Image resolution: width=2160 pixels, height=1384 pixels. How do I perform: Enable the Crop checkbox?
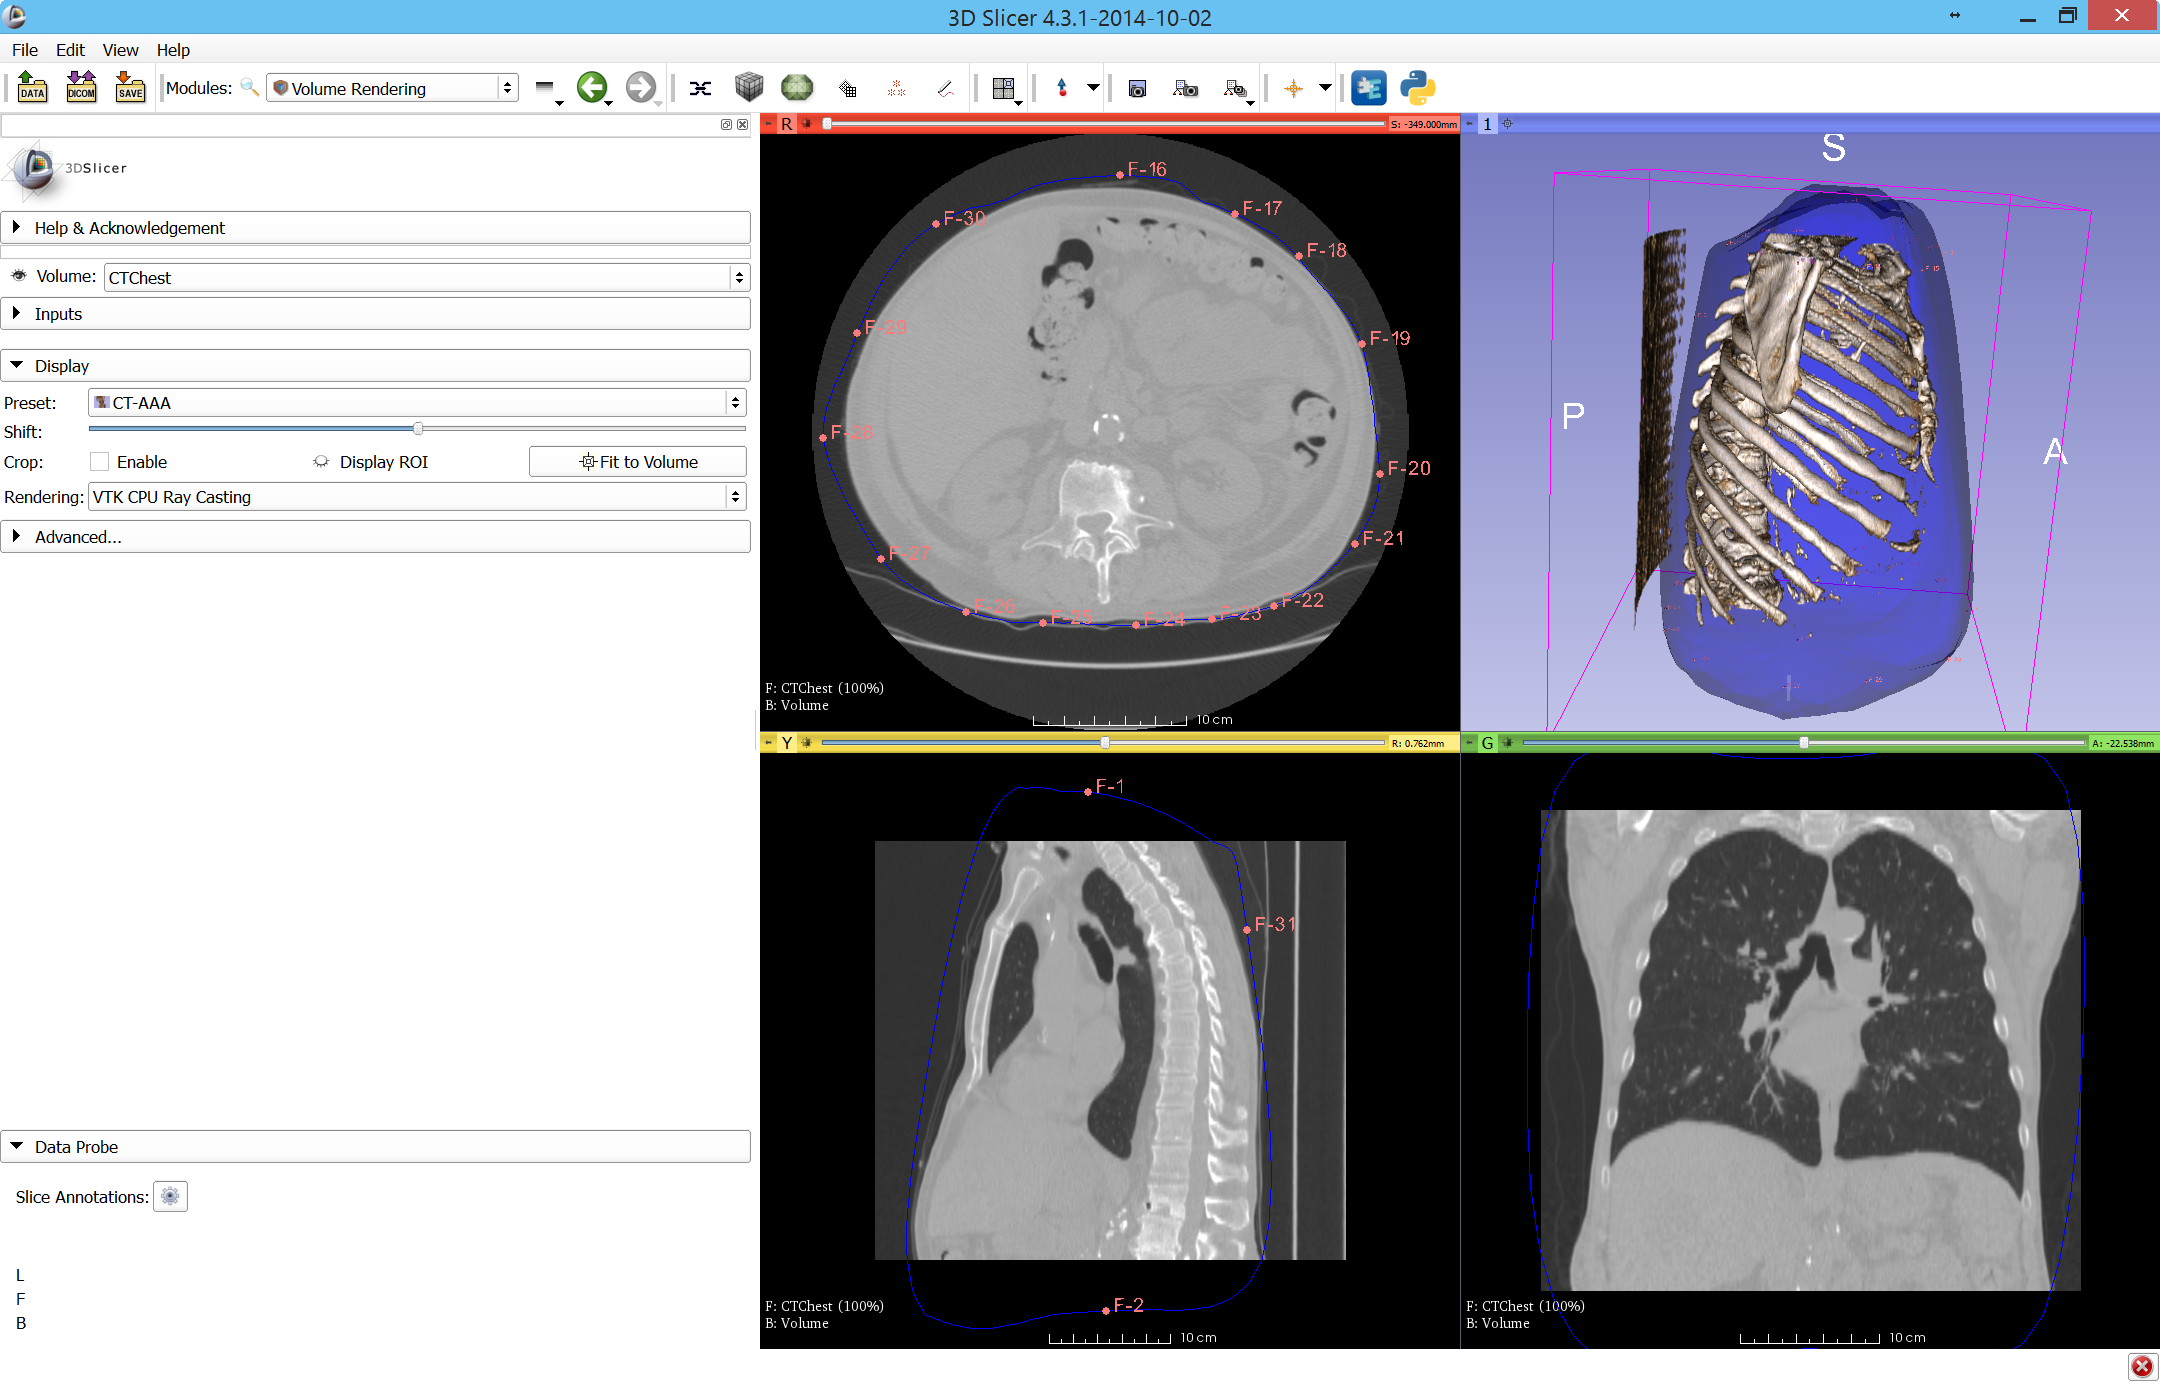point(100,462)
